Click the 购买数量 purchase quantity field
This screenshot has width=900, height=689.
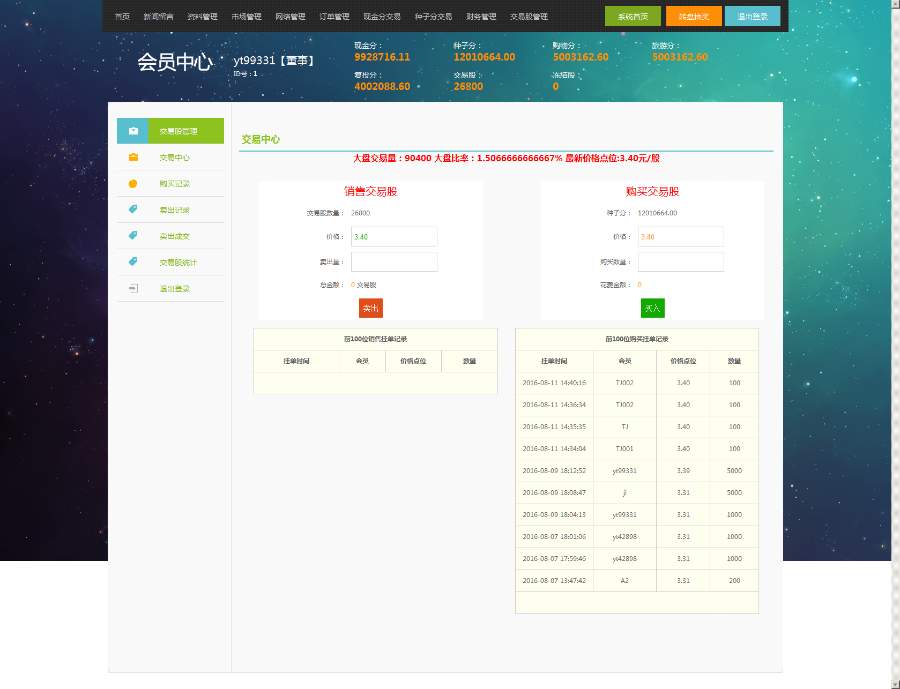click(x=680, y=261)
